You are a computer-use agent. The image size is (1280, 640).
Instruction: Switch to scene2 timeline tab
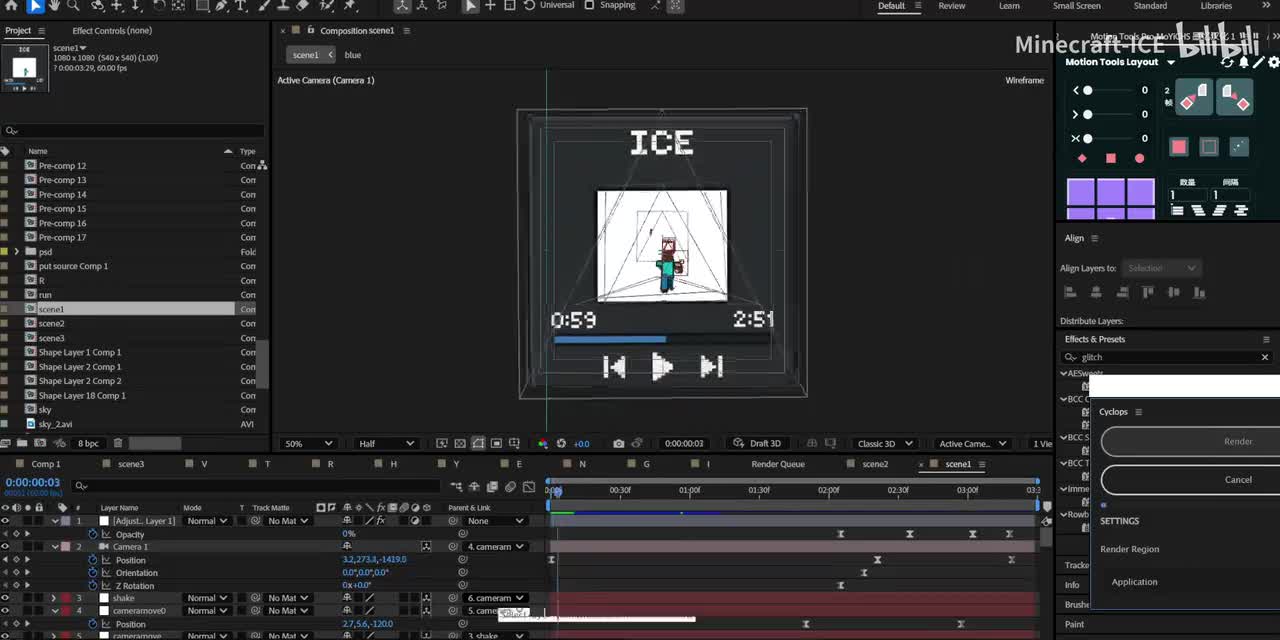tap(875, 464)
